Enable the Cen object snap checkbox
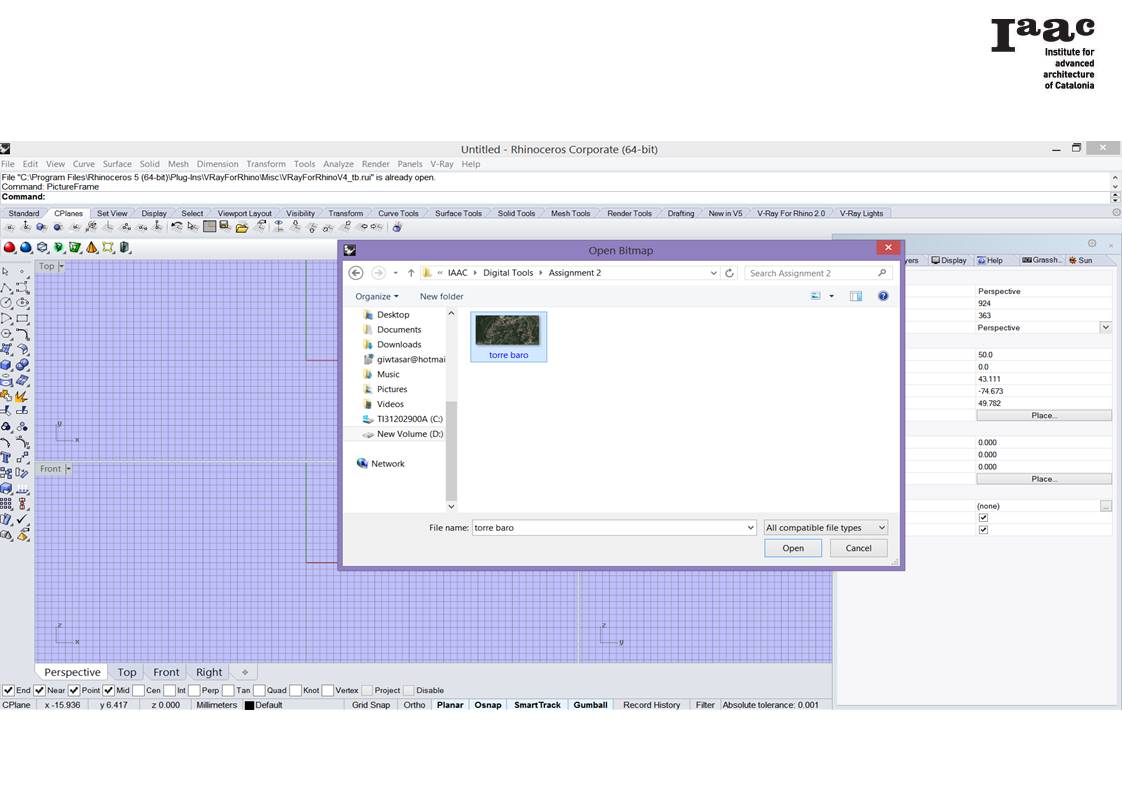The image size is (1122, 793). coord(138,691)
